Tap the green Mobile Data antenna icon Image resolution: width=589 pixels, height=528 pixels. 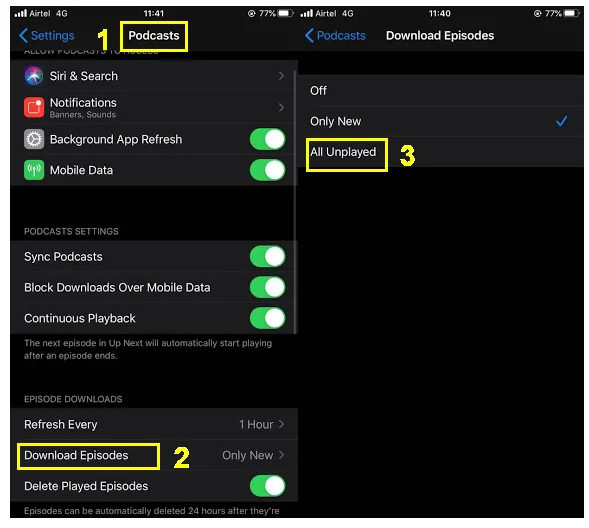point(34,170)
